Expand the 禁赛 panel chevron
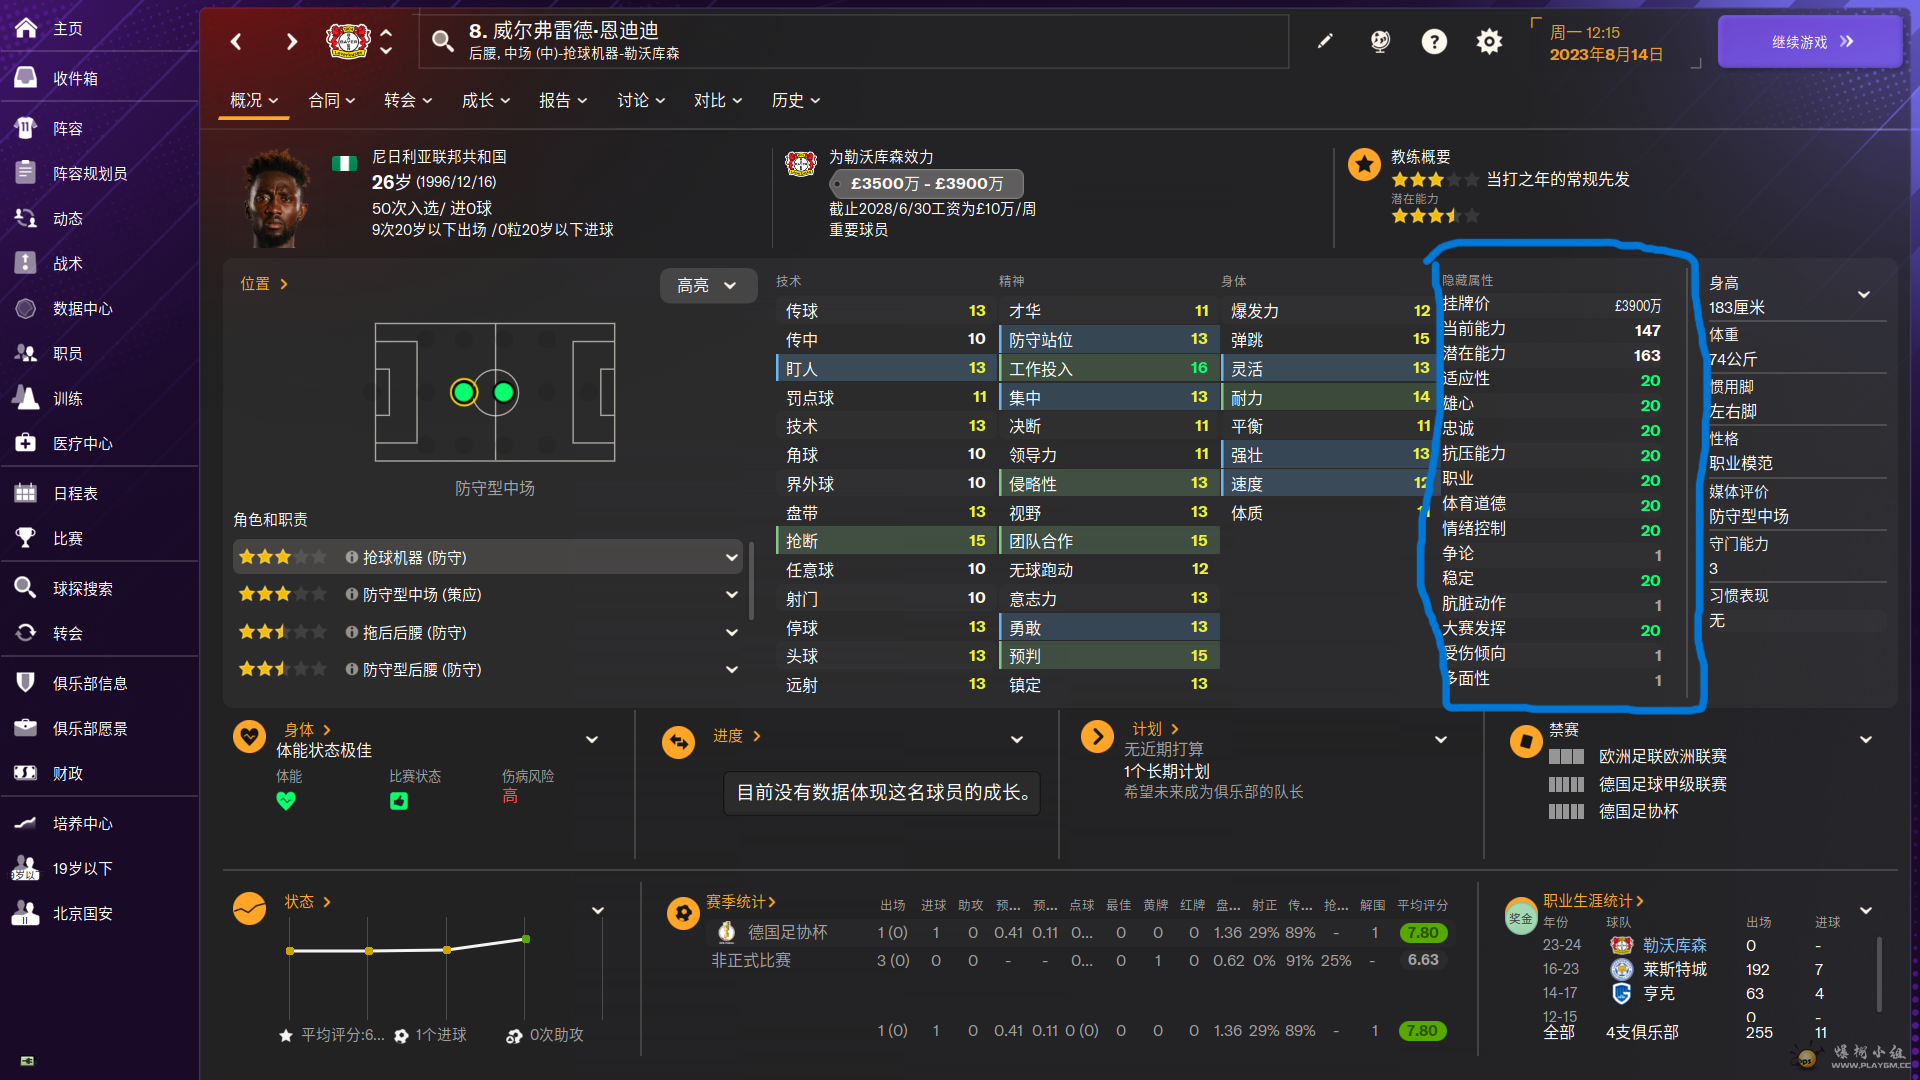The image size is (1920, 1080). click(1865, 739)
